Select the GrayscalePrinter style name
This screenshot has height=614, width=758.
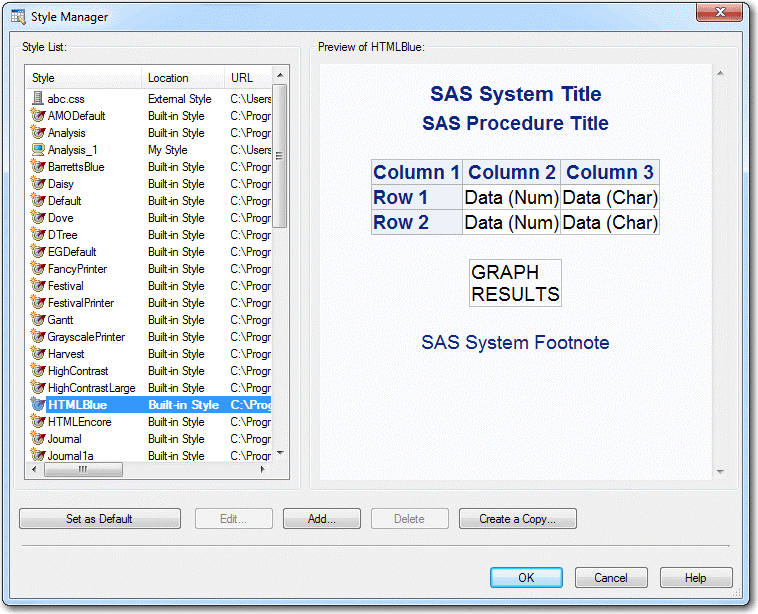pos(86,337)
